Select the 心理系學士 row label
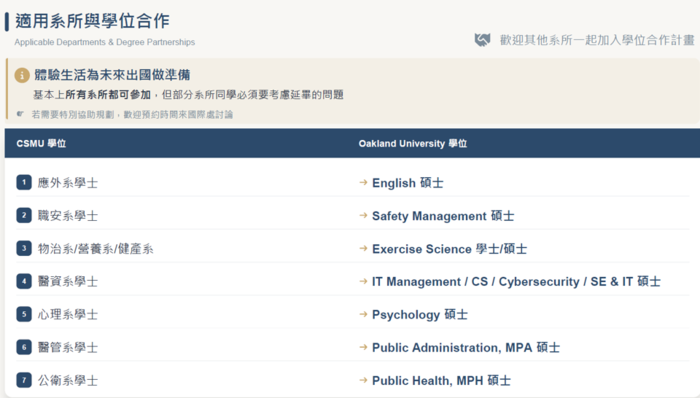The width and height of the screenshot is (700, 398). pyautogui.click(x=68, y=315)
